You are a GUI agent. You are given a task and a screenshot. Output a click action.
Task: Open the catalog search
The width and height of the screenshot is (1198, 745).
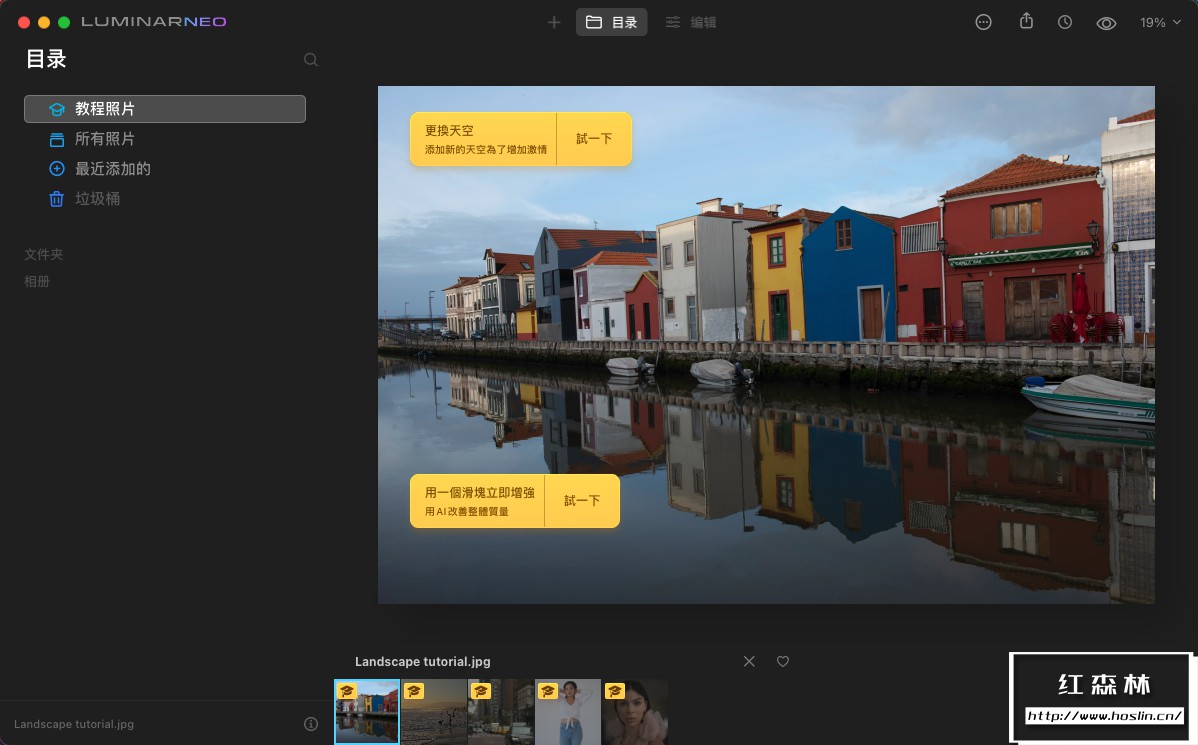[x=310, y=59]
